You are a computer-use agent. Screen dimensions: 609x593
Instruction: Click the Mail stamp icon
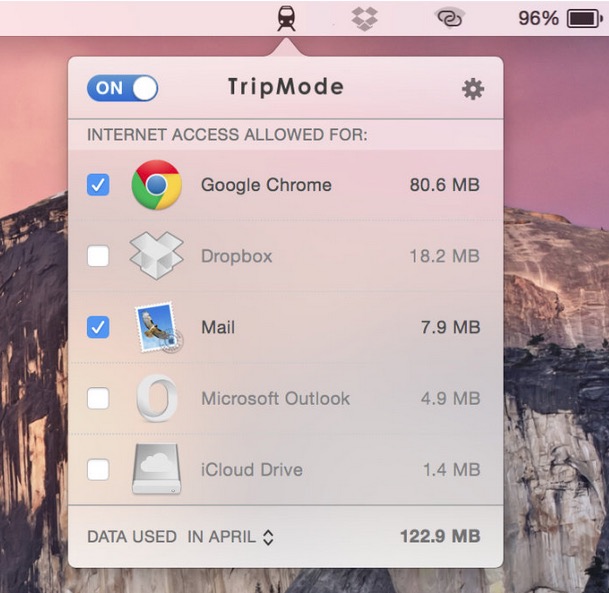coord(158,327)
